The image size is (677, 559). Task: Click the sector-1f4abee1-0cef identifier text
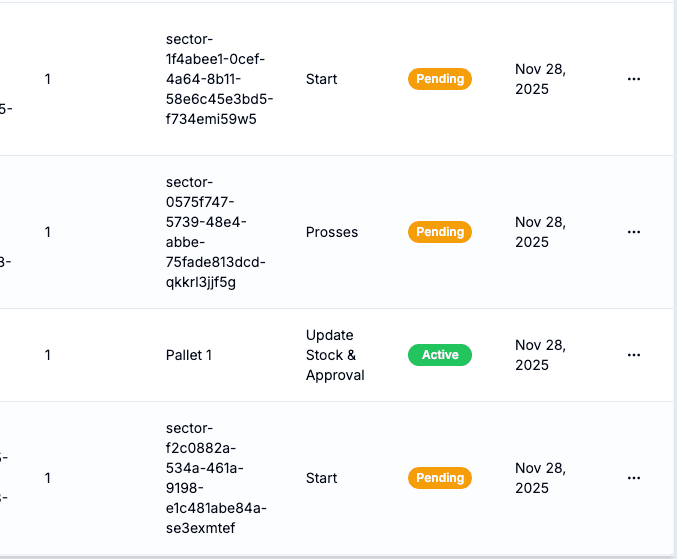(219, 79)
